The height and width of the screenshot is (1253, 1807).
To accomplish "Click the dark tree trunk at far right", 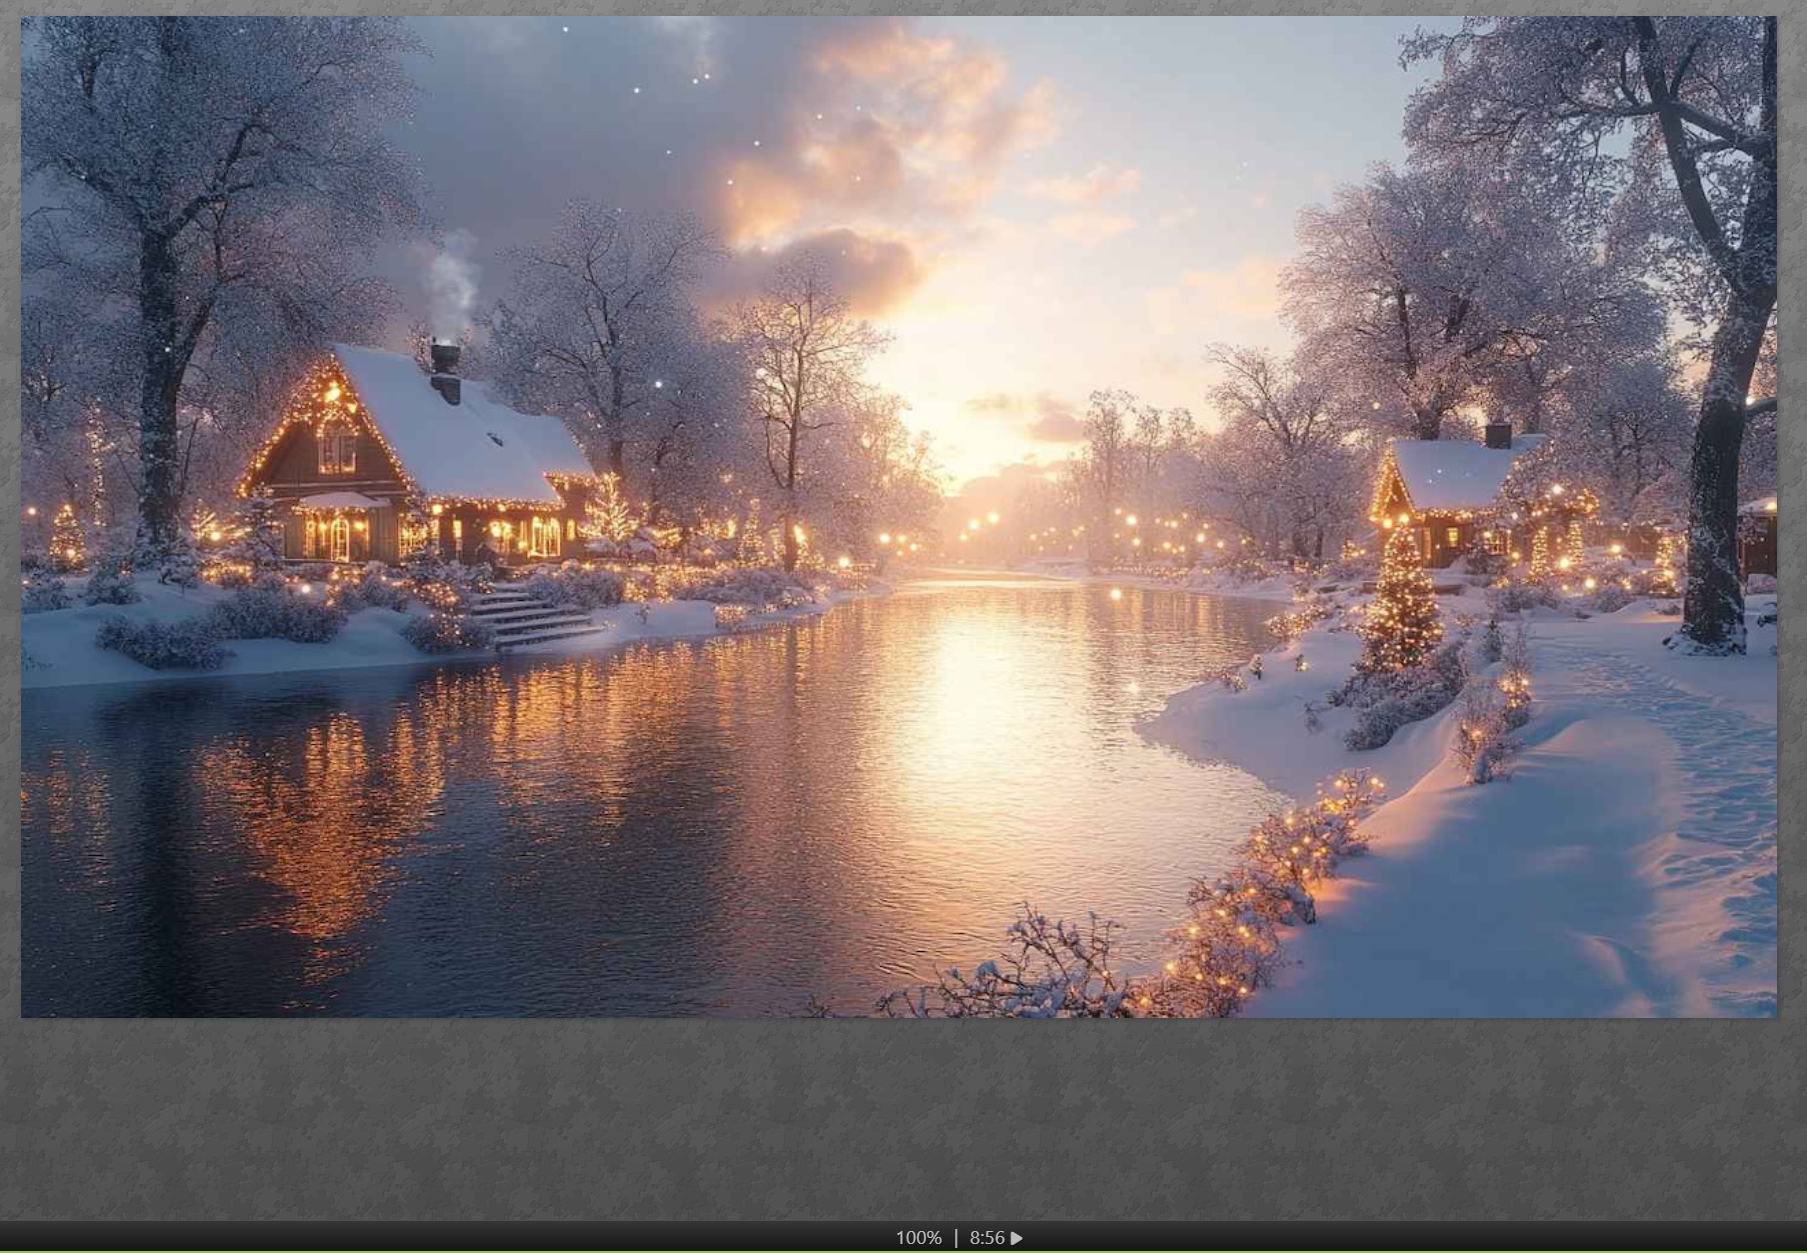I will pyautogui.click(x=1715, y=500).
